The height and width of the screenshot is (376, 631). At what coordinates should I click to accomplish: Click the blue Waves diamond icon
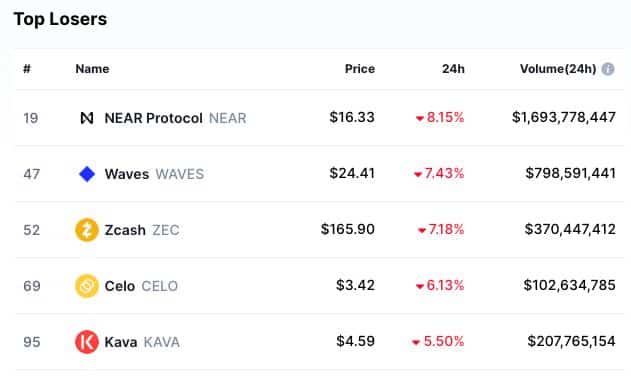87,174
